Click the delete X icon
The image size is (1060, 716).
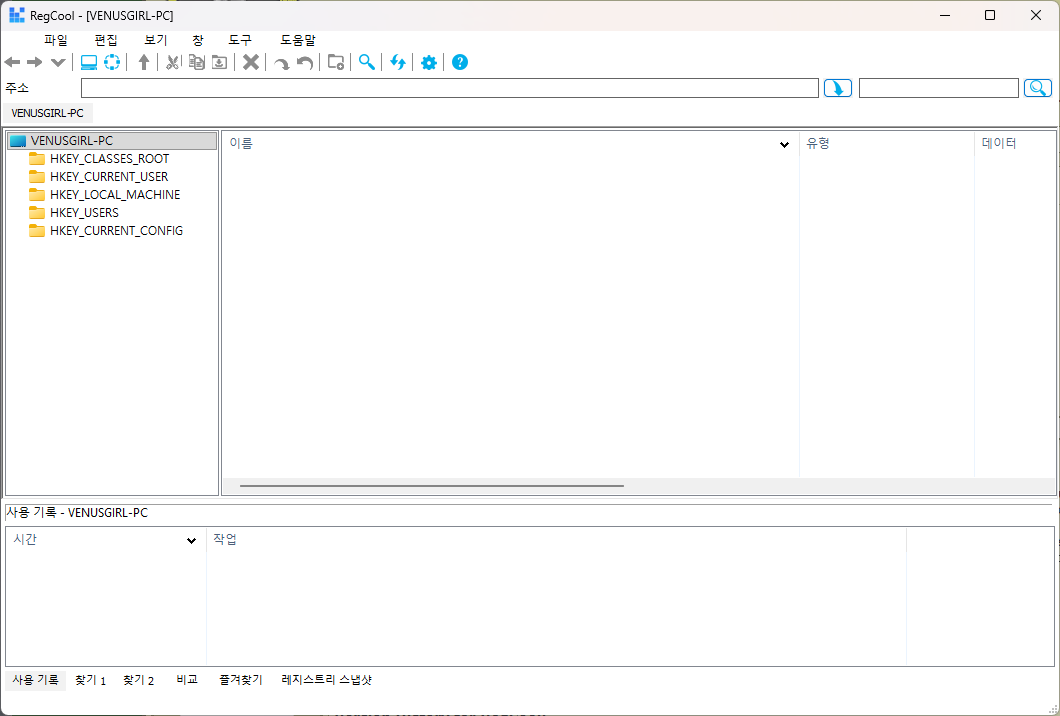tap(251, 62)
